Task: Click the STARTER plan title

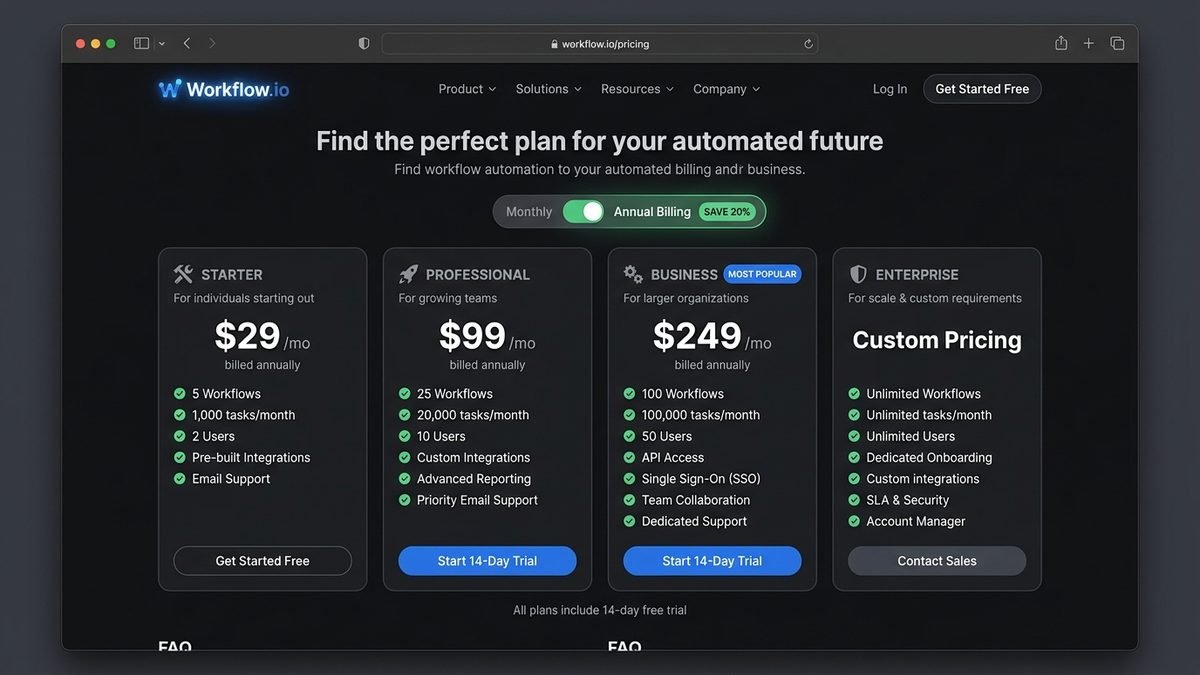Action: 232,275
